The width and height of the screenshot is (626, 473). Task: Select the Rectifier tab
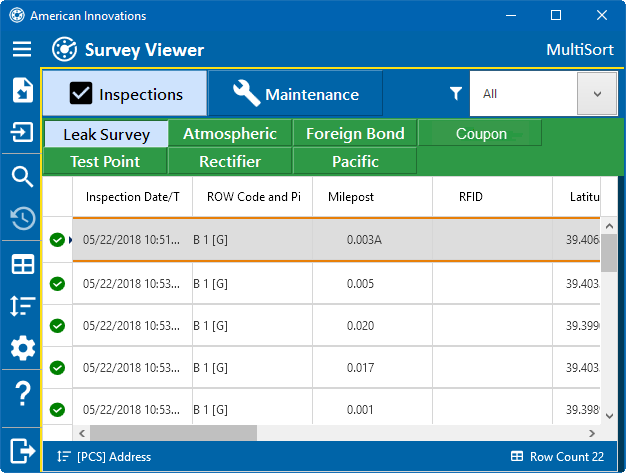click(x=230, y=161)
